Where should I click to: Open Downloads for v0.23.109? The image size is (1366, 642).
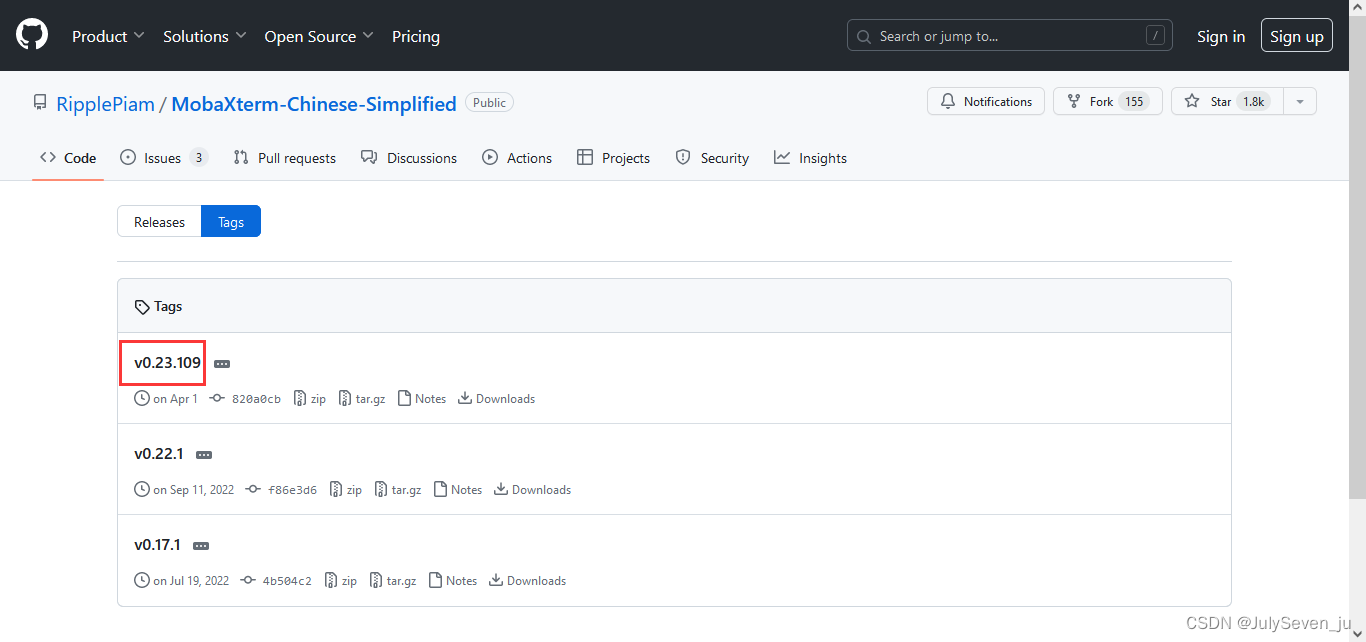497,399
